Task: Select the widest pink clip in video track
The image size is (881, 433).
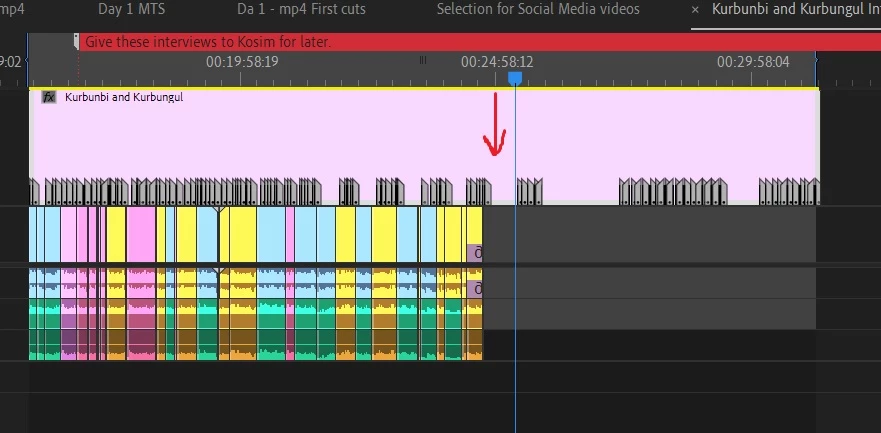Action: (141, 234)
